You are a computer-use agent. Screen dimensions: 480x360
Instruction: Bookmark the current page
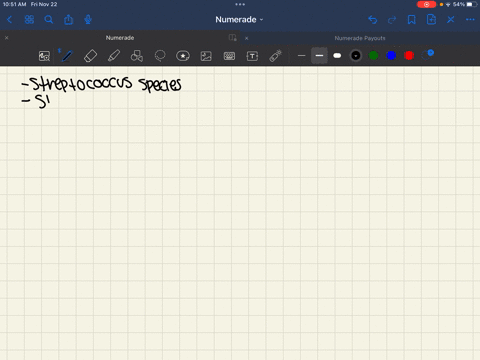coord(412,20)
